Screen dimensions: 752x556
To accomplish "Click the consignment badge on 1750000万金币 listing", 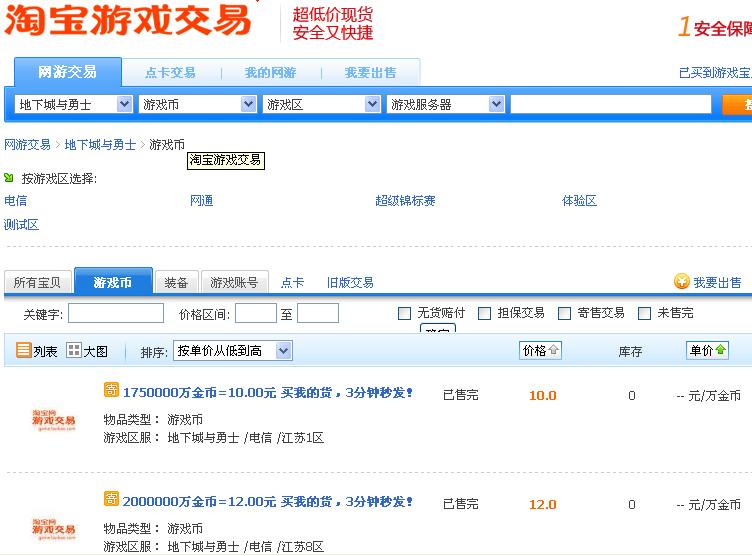I will pos(111,390).
